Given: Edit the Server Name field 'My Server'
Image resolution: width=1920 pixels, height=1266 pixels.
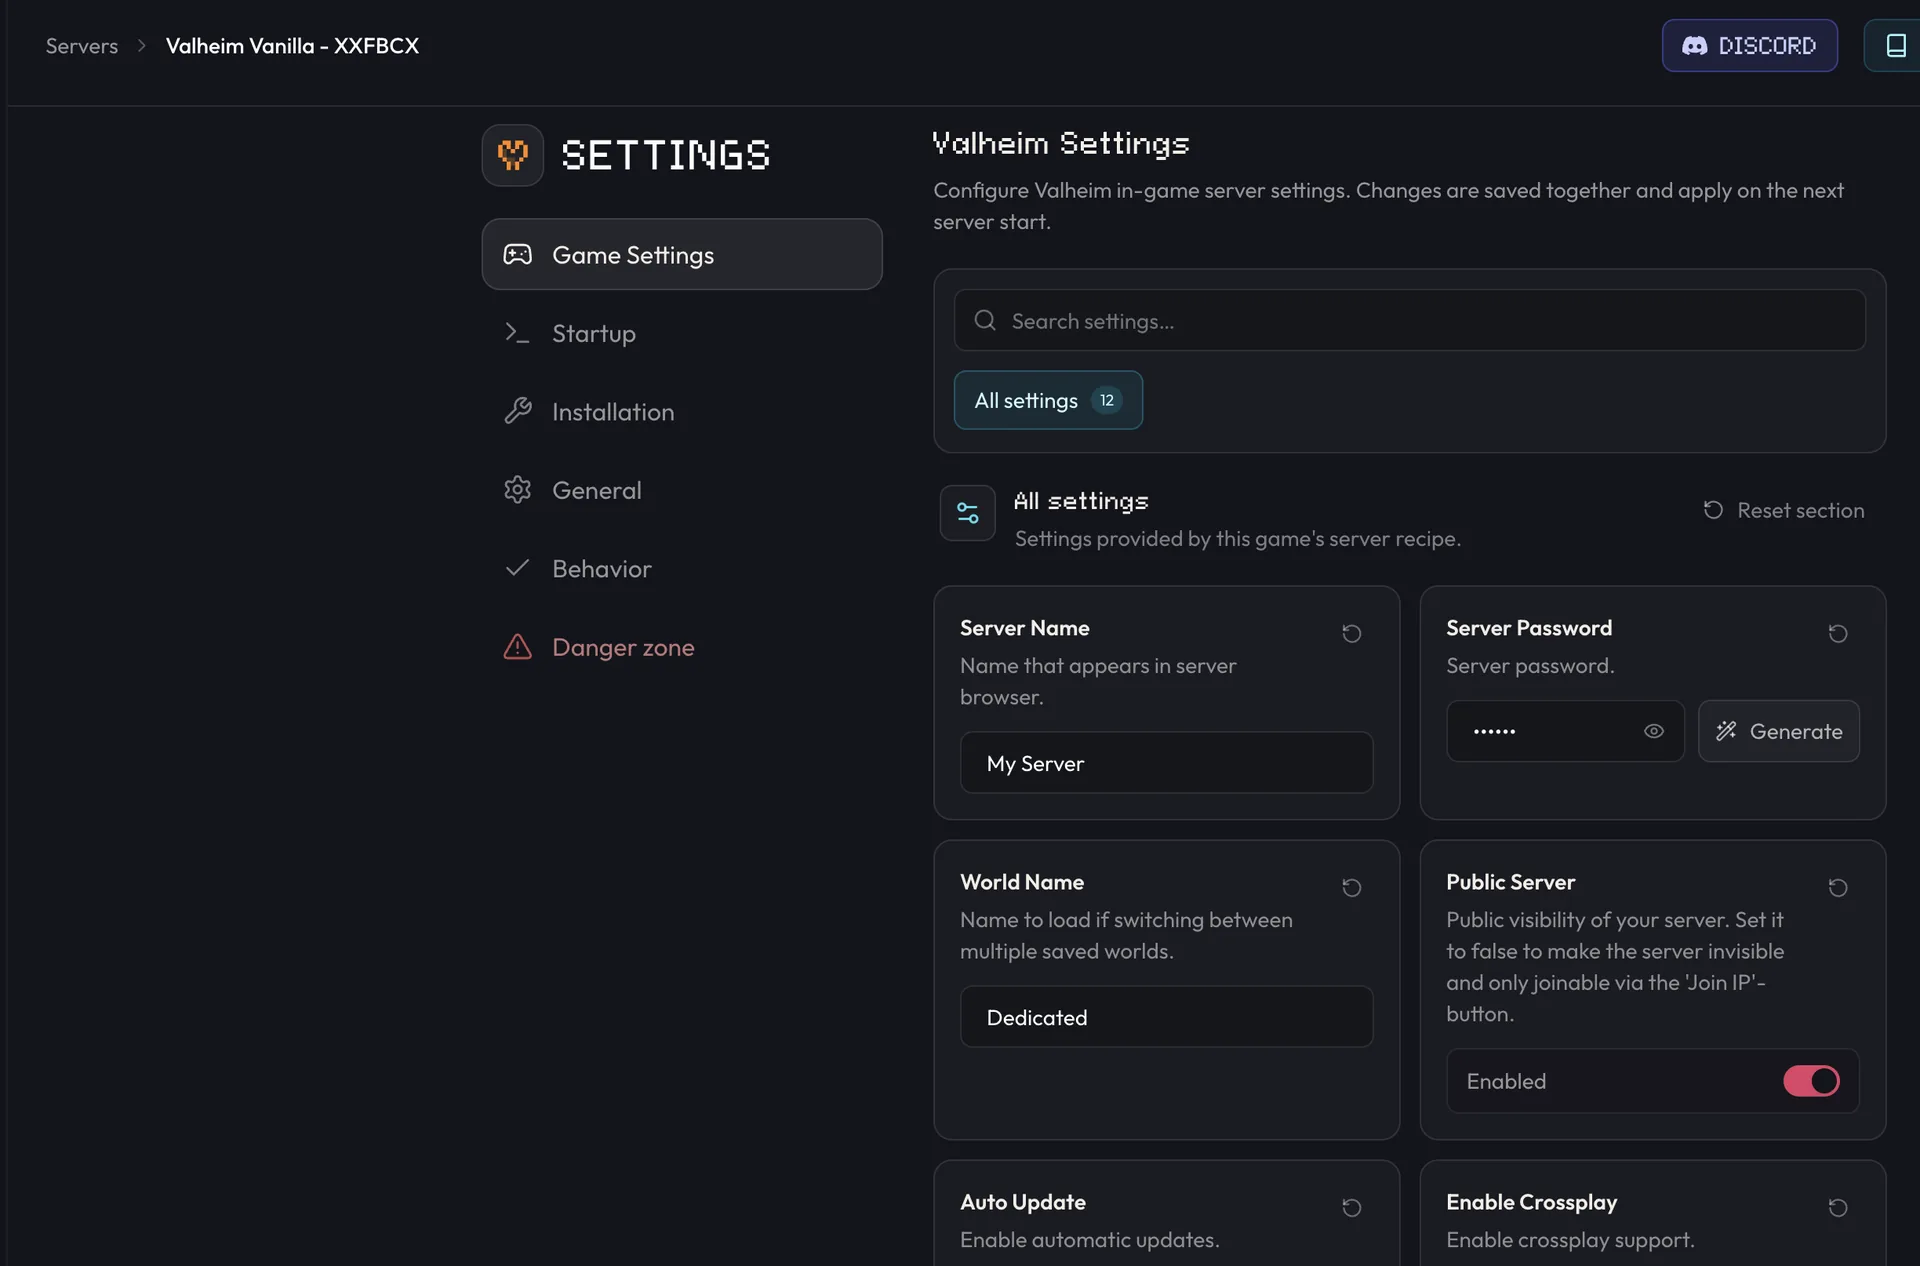Looking at the screenshot, I should coord(1166,763).
